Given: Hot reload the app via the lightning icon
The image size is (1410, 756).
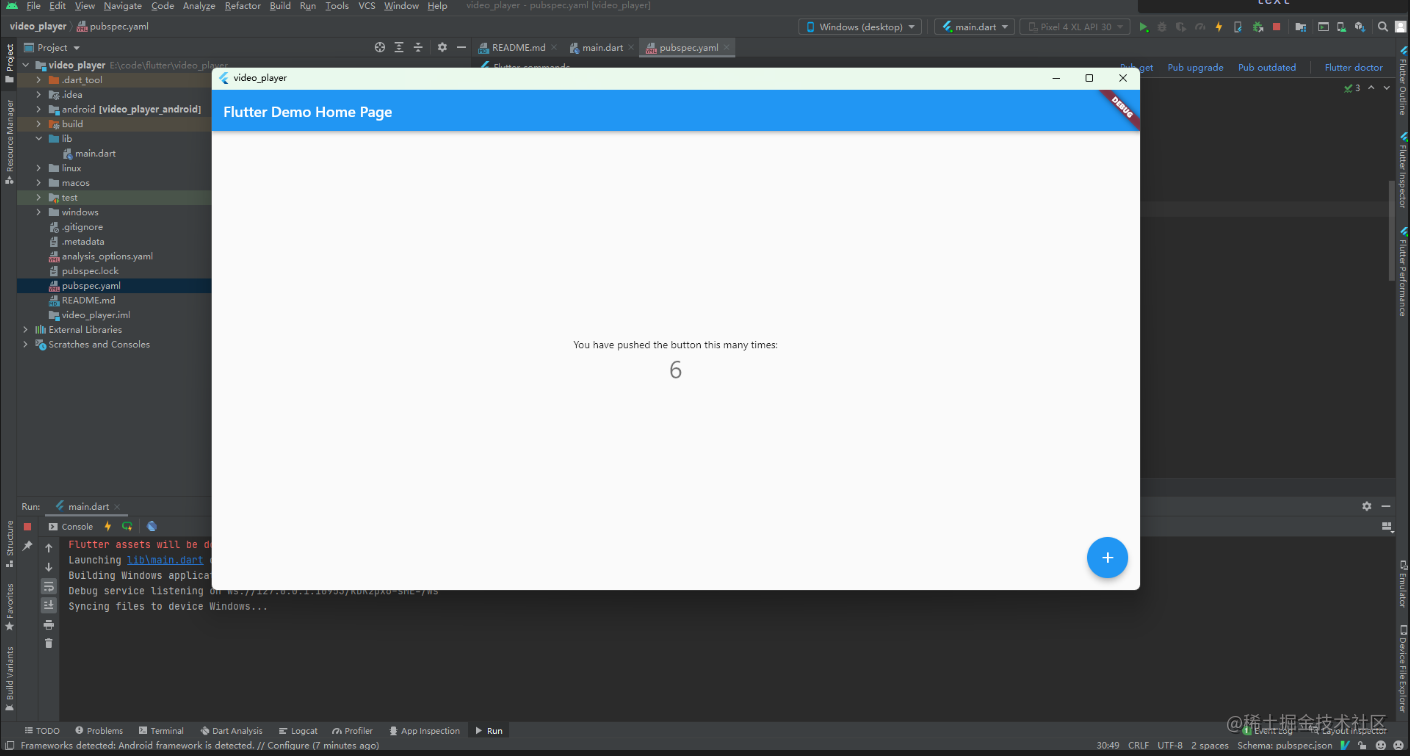Looking at the screenshot, I should (1217, 26).
